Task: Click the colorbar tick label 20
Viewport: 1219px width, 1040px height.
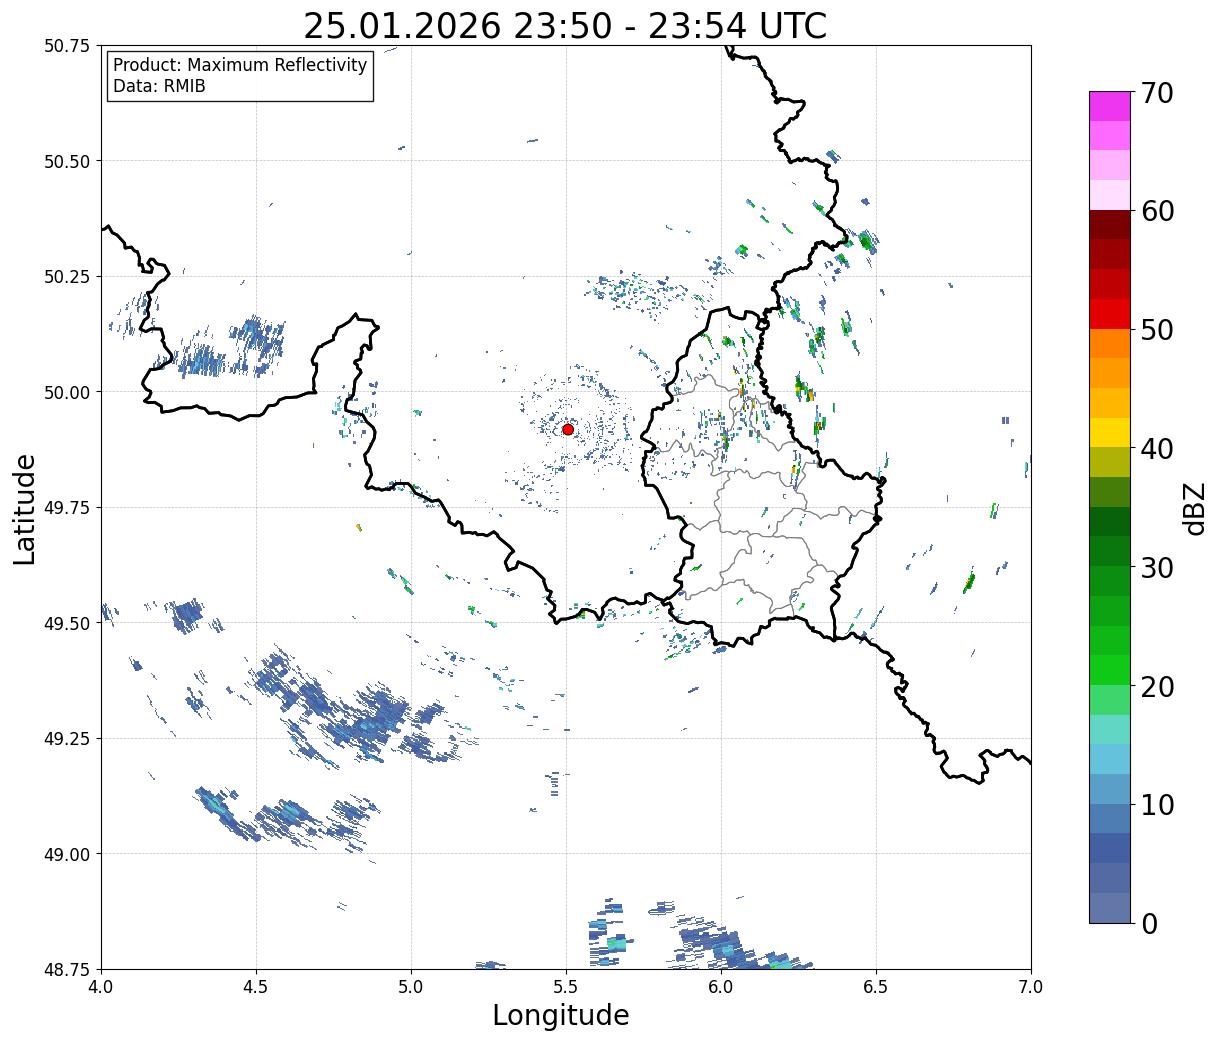Action: (1157, 686)
